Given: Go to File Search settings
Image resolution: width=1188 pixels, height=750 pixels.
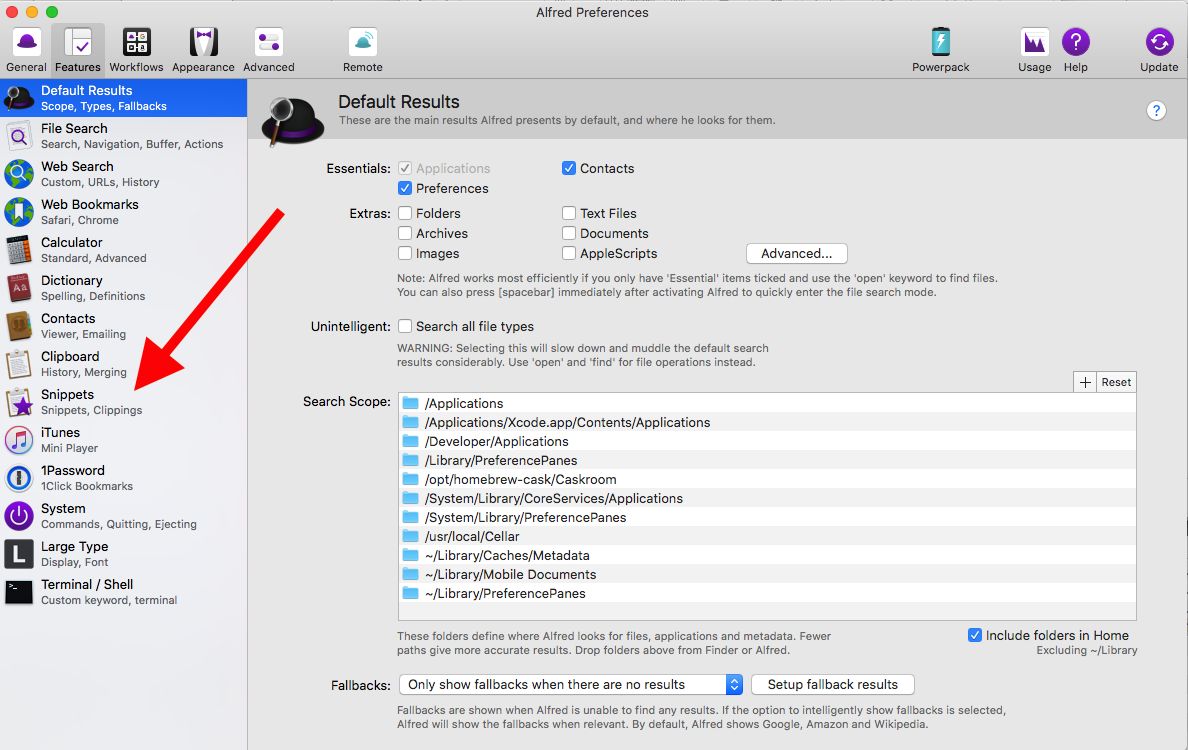Looking at the screenshot, I should 123,136.
